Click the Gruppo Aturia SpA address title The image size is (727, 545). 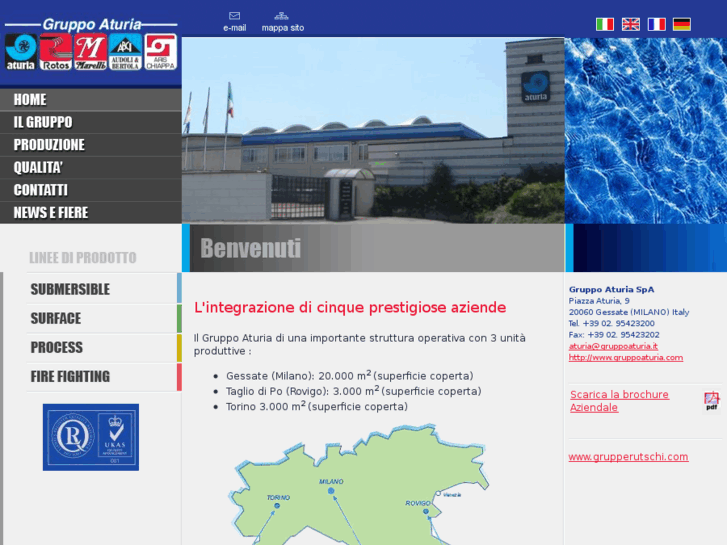point(612,289)
